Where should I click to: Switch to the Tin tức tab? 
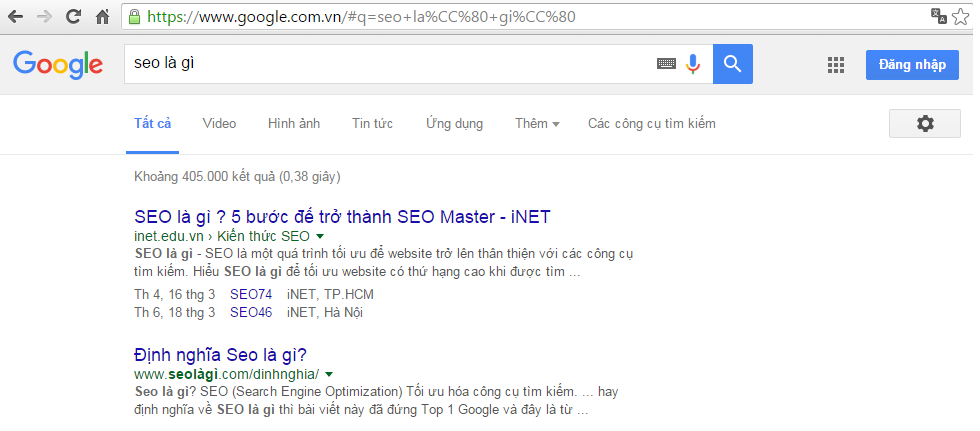click(x=372, y=124)
